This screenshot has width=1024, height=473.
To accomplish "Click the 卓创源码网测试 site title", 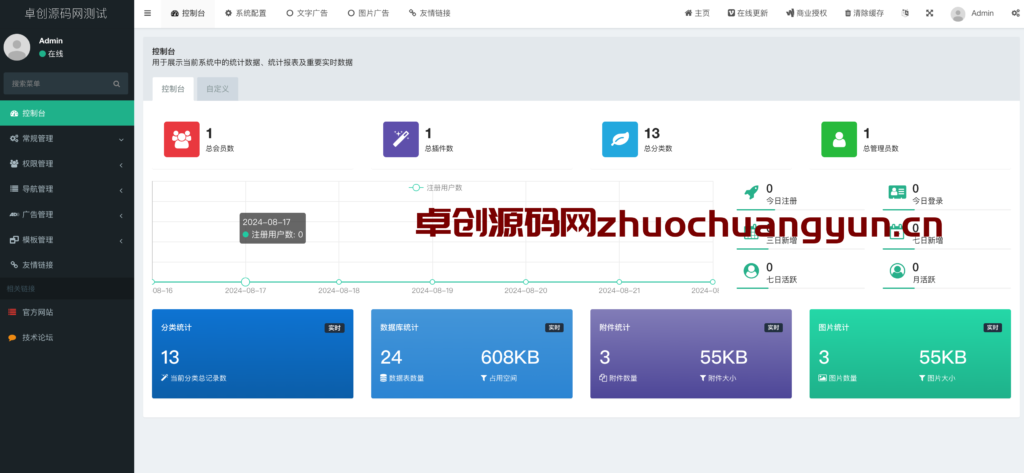I will click(x=65, y=13).
